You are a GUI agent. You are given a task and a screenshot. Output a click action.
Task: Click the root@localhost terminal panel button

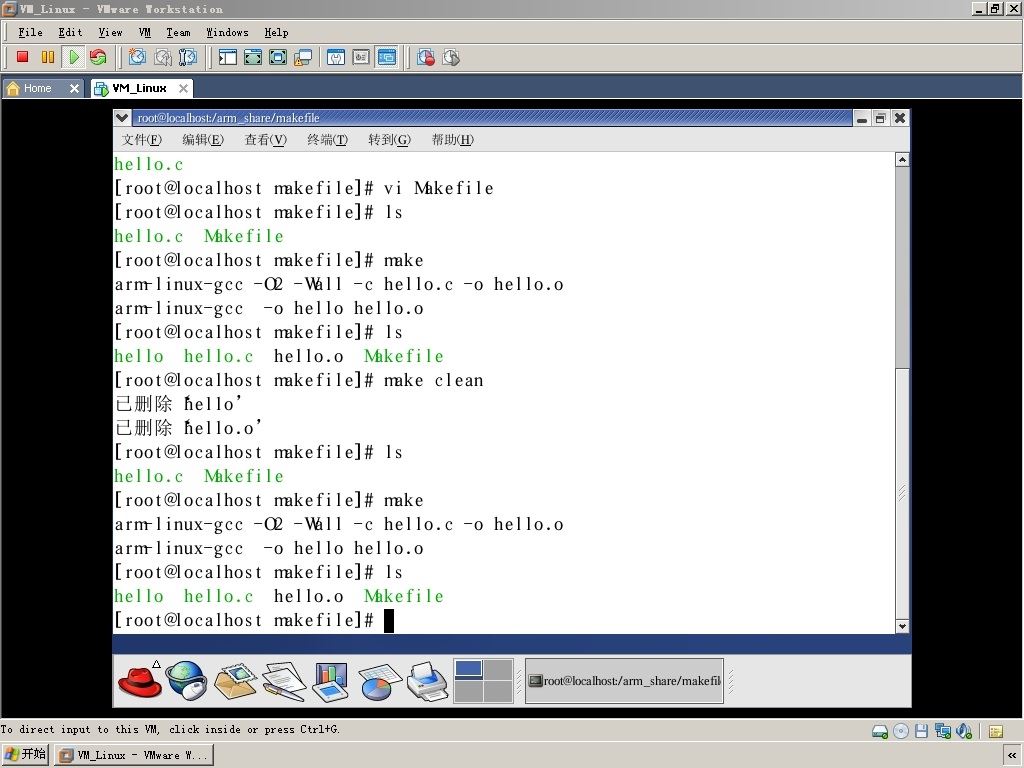point(624,681)
